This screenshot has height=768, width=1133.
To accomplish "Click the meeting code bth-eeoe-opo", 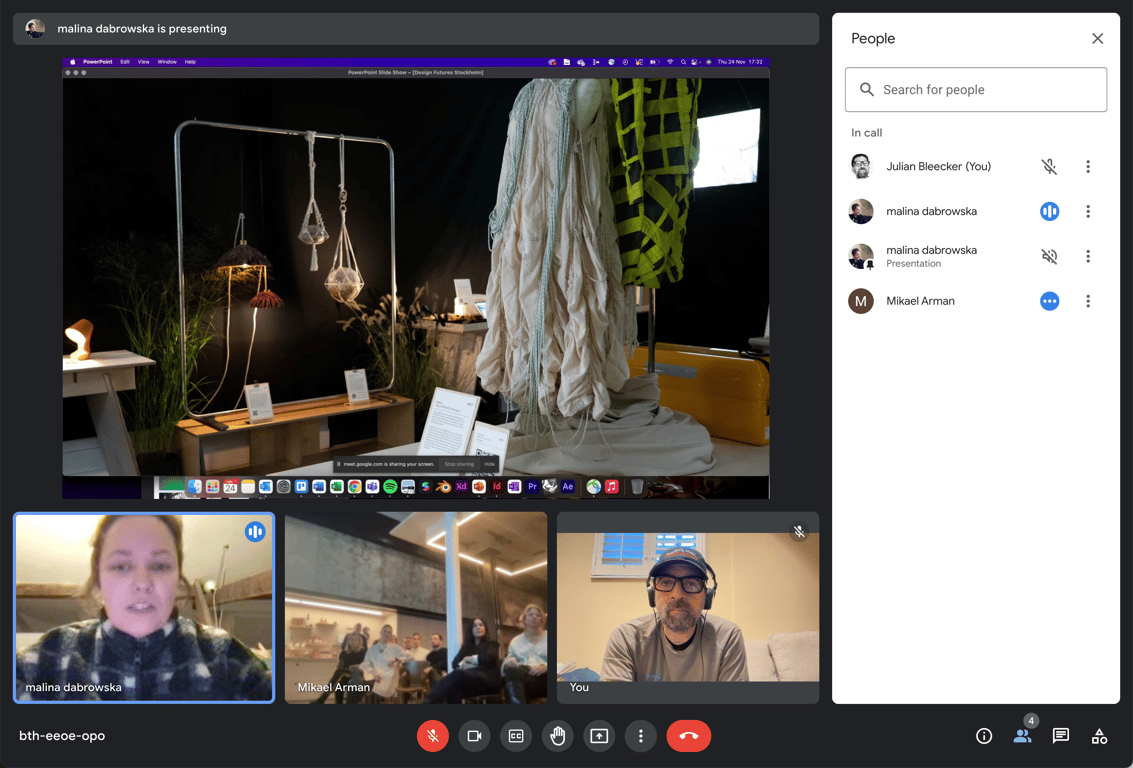I will click(62, 735).
